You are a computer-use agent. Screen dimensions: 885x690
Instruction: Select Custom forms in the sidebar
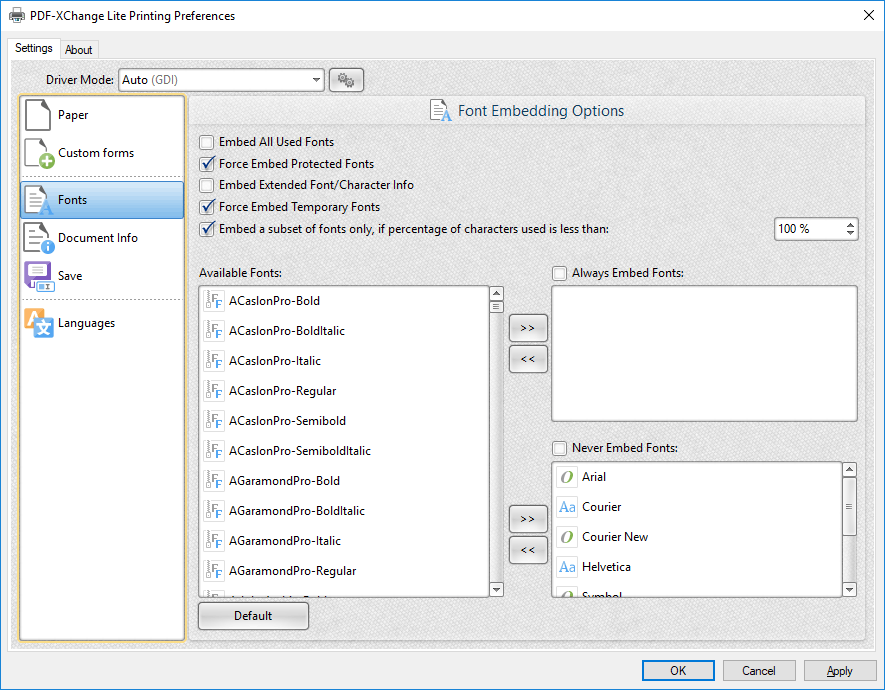click(102, 153)
